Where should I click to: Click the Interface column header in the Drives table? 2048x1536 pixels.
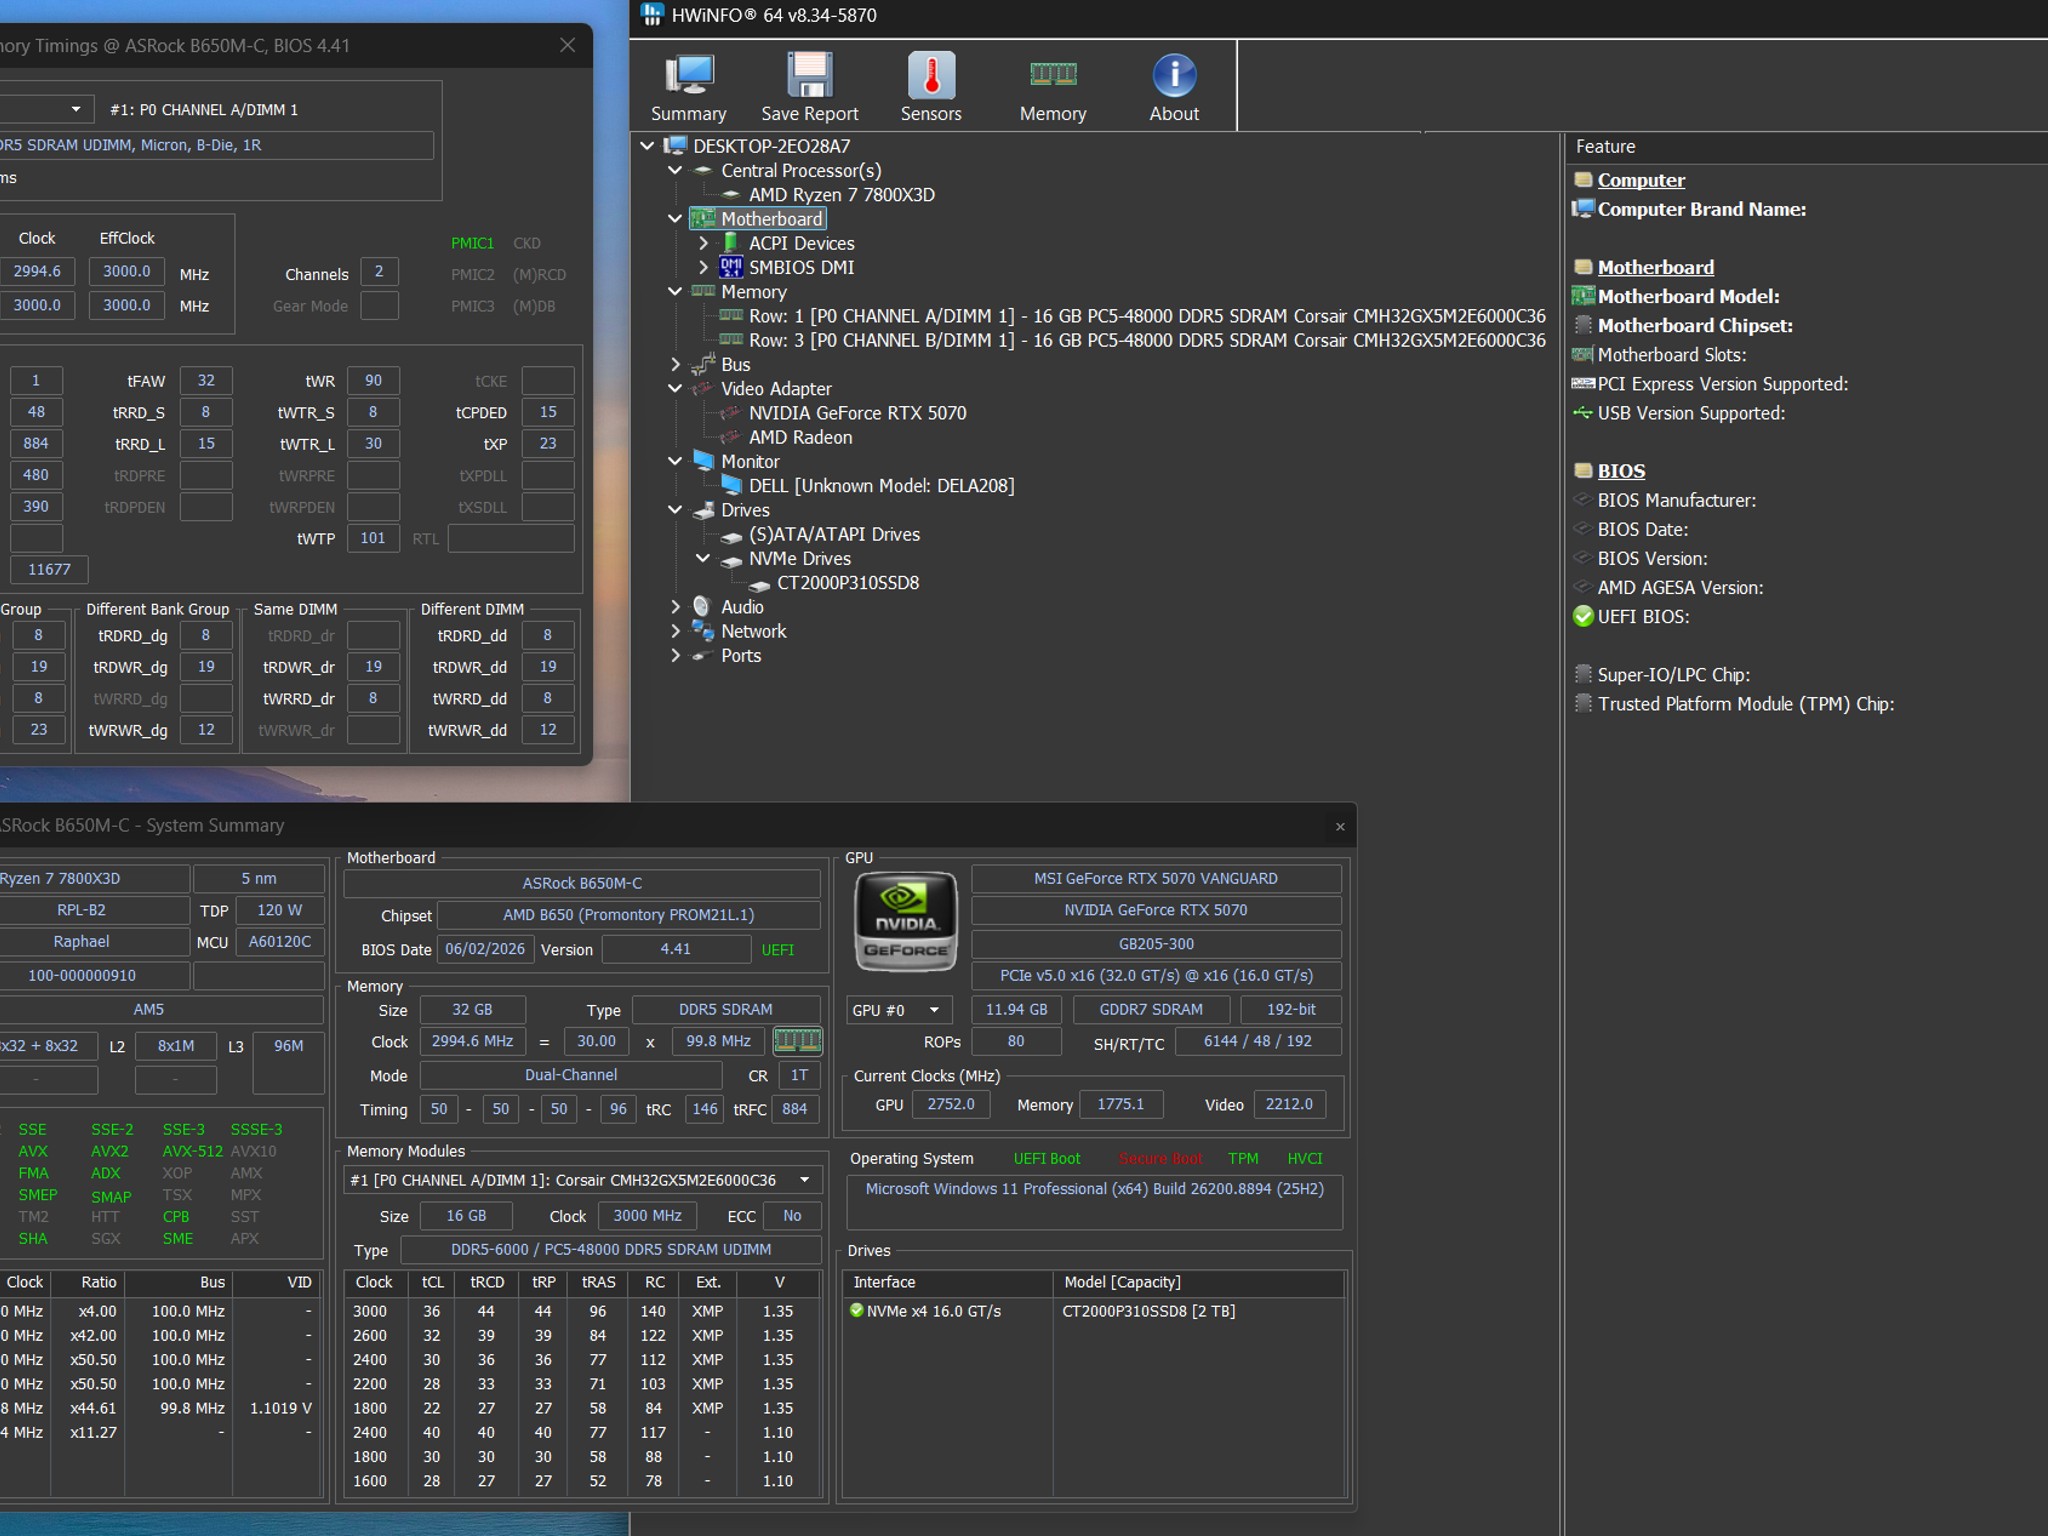click(948, 1282)
